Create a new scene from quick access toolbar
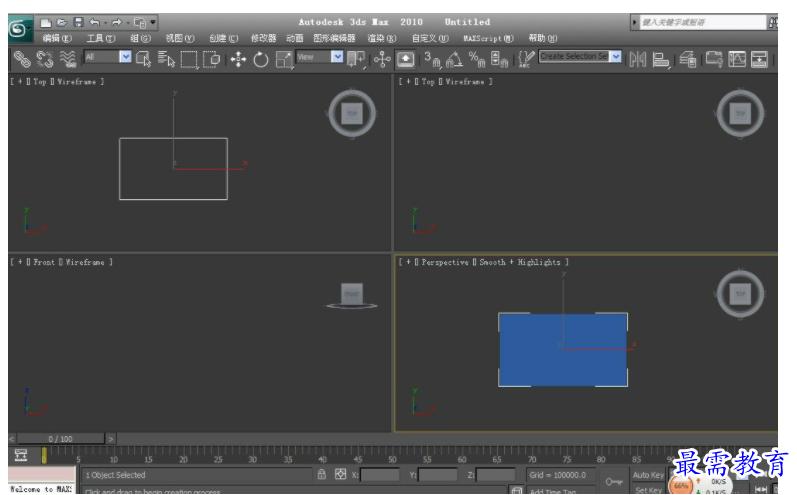The height and width of the screenshot is (495, 797). [x=46, y=22]
